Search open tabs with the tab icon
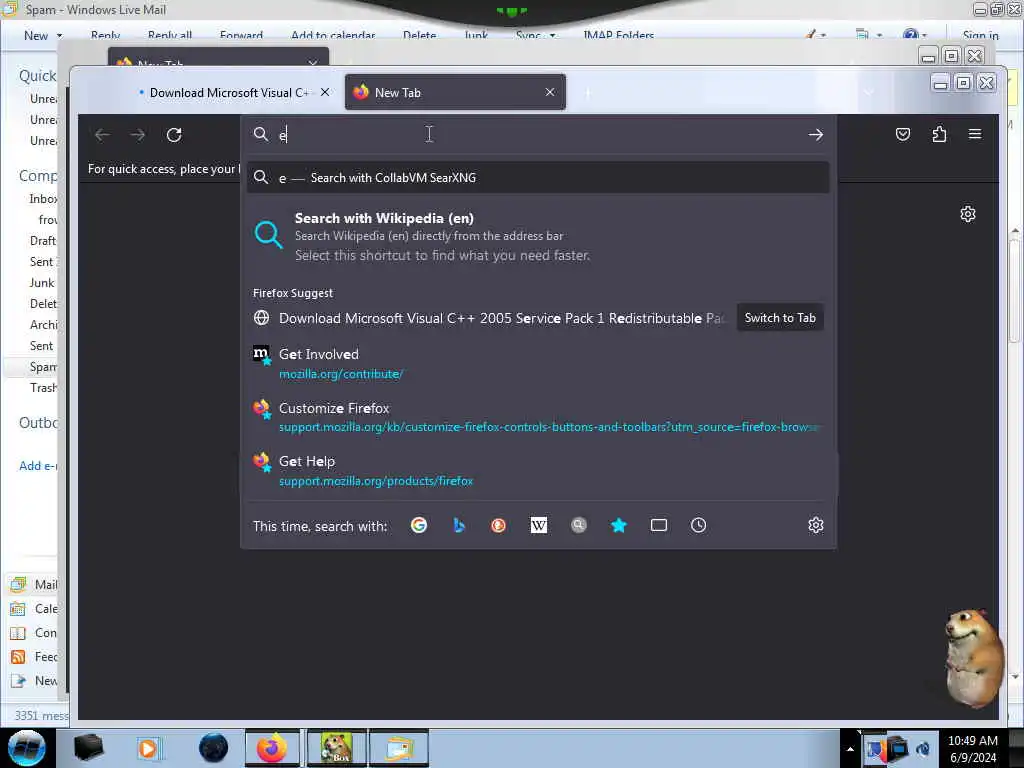 point(659,525)
